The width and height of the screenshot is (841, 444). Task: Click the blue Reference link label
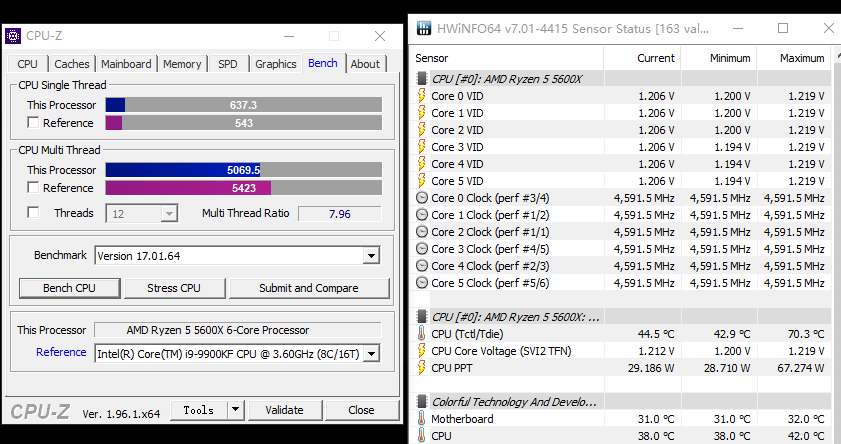[61, 352]
